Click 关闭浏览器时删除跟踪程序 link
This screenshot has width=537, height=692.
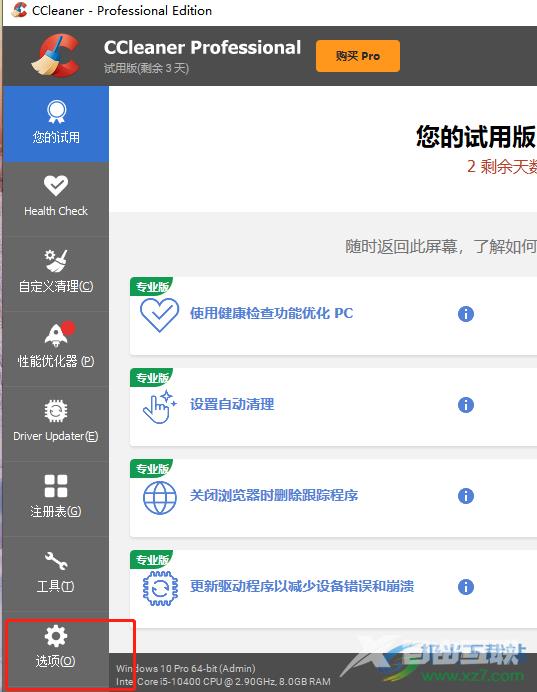274,495
